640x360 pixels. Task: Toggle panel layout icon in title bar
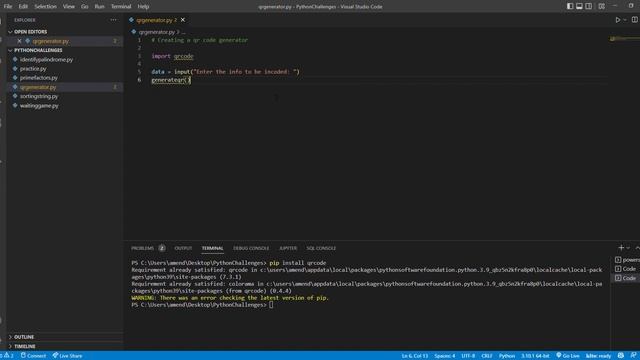point(579,6)
